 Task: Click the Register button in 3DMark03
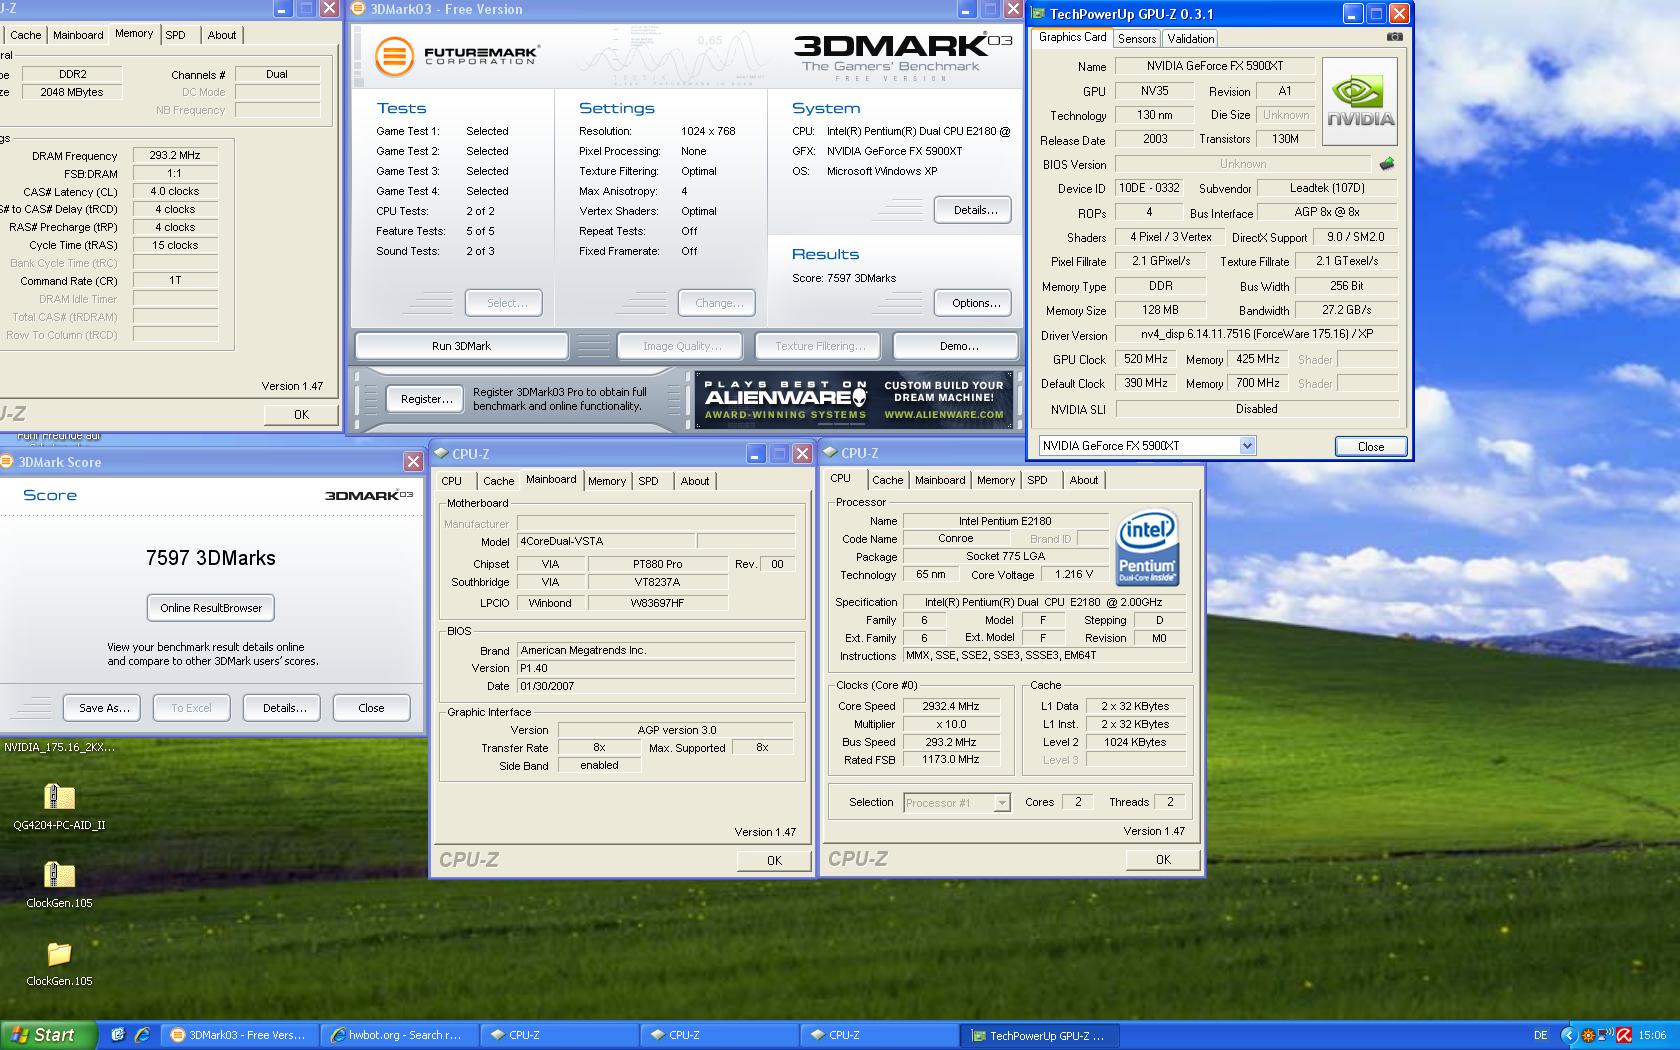[426, 399]
